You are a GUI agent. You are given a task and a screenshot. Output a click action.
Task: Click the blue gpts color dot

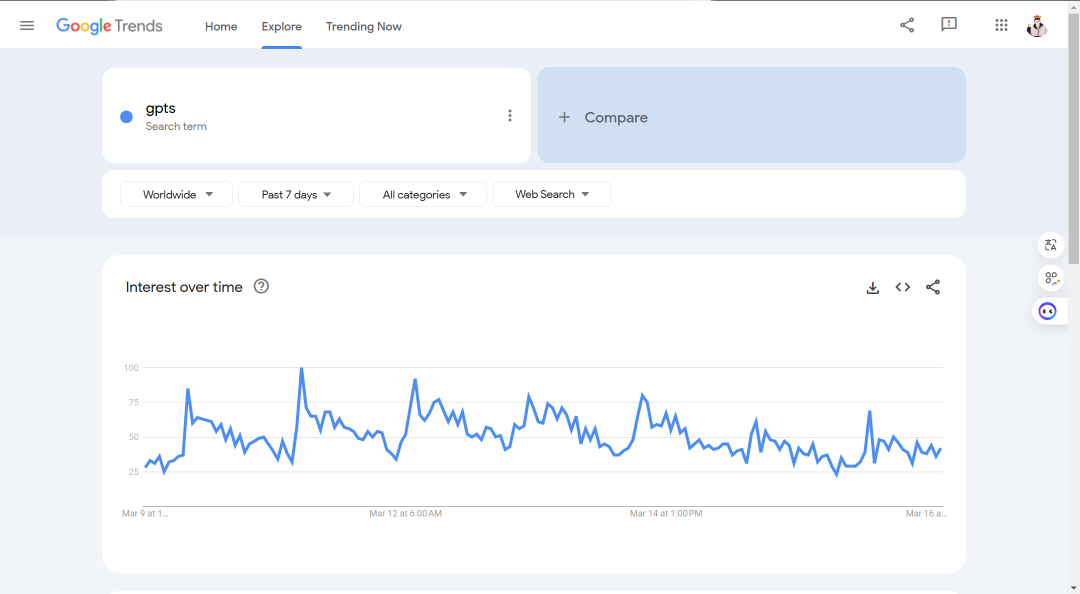click(127, 116)
